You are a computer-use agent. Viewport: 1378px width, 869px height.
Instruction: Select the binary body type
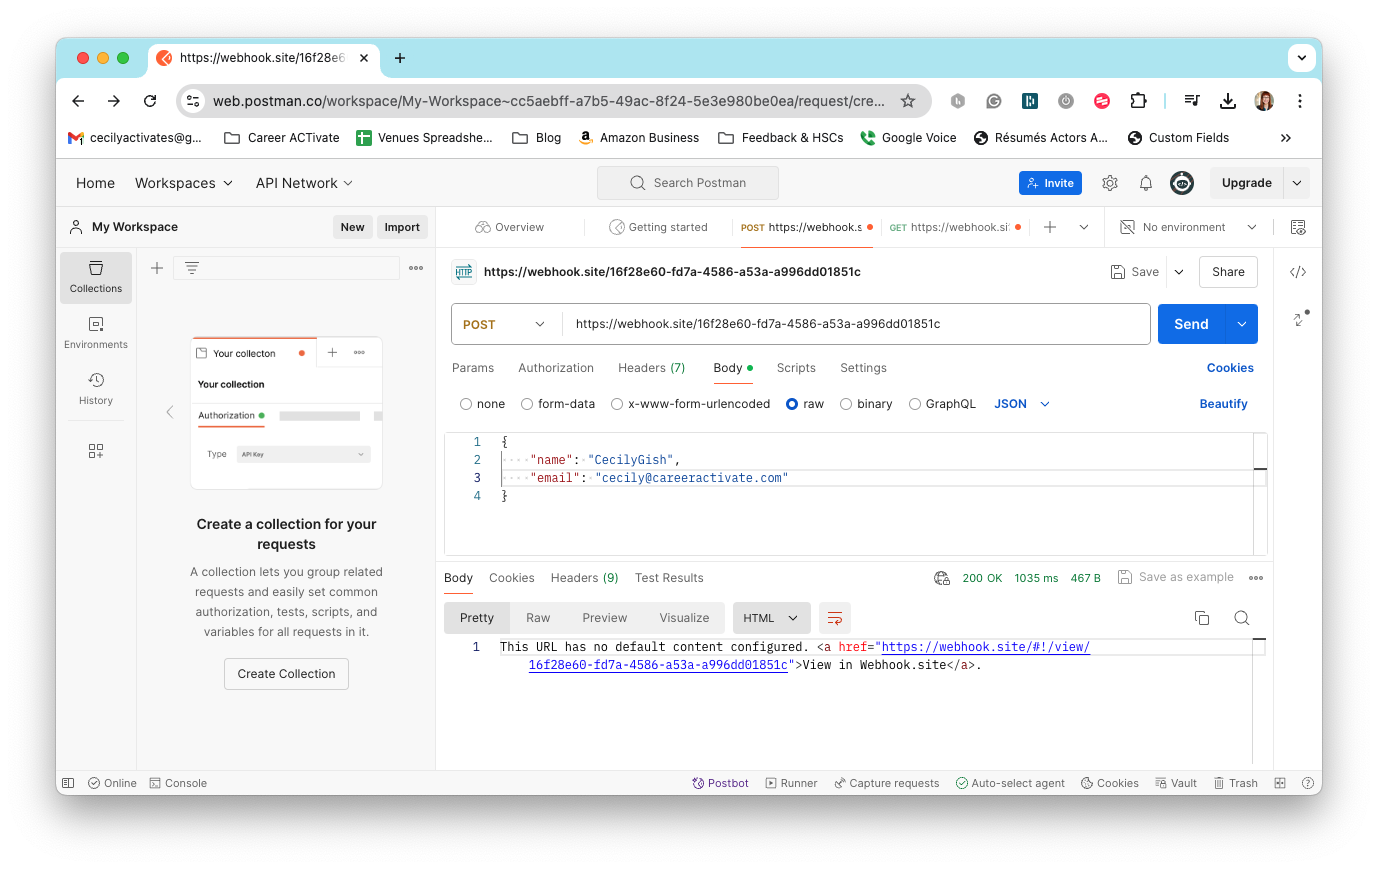point(846,404)
